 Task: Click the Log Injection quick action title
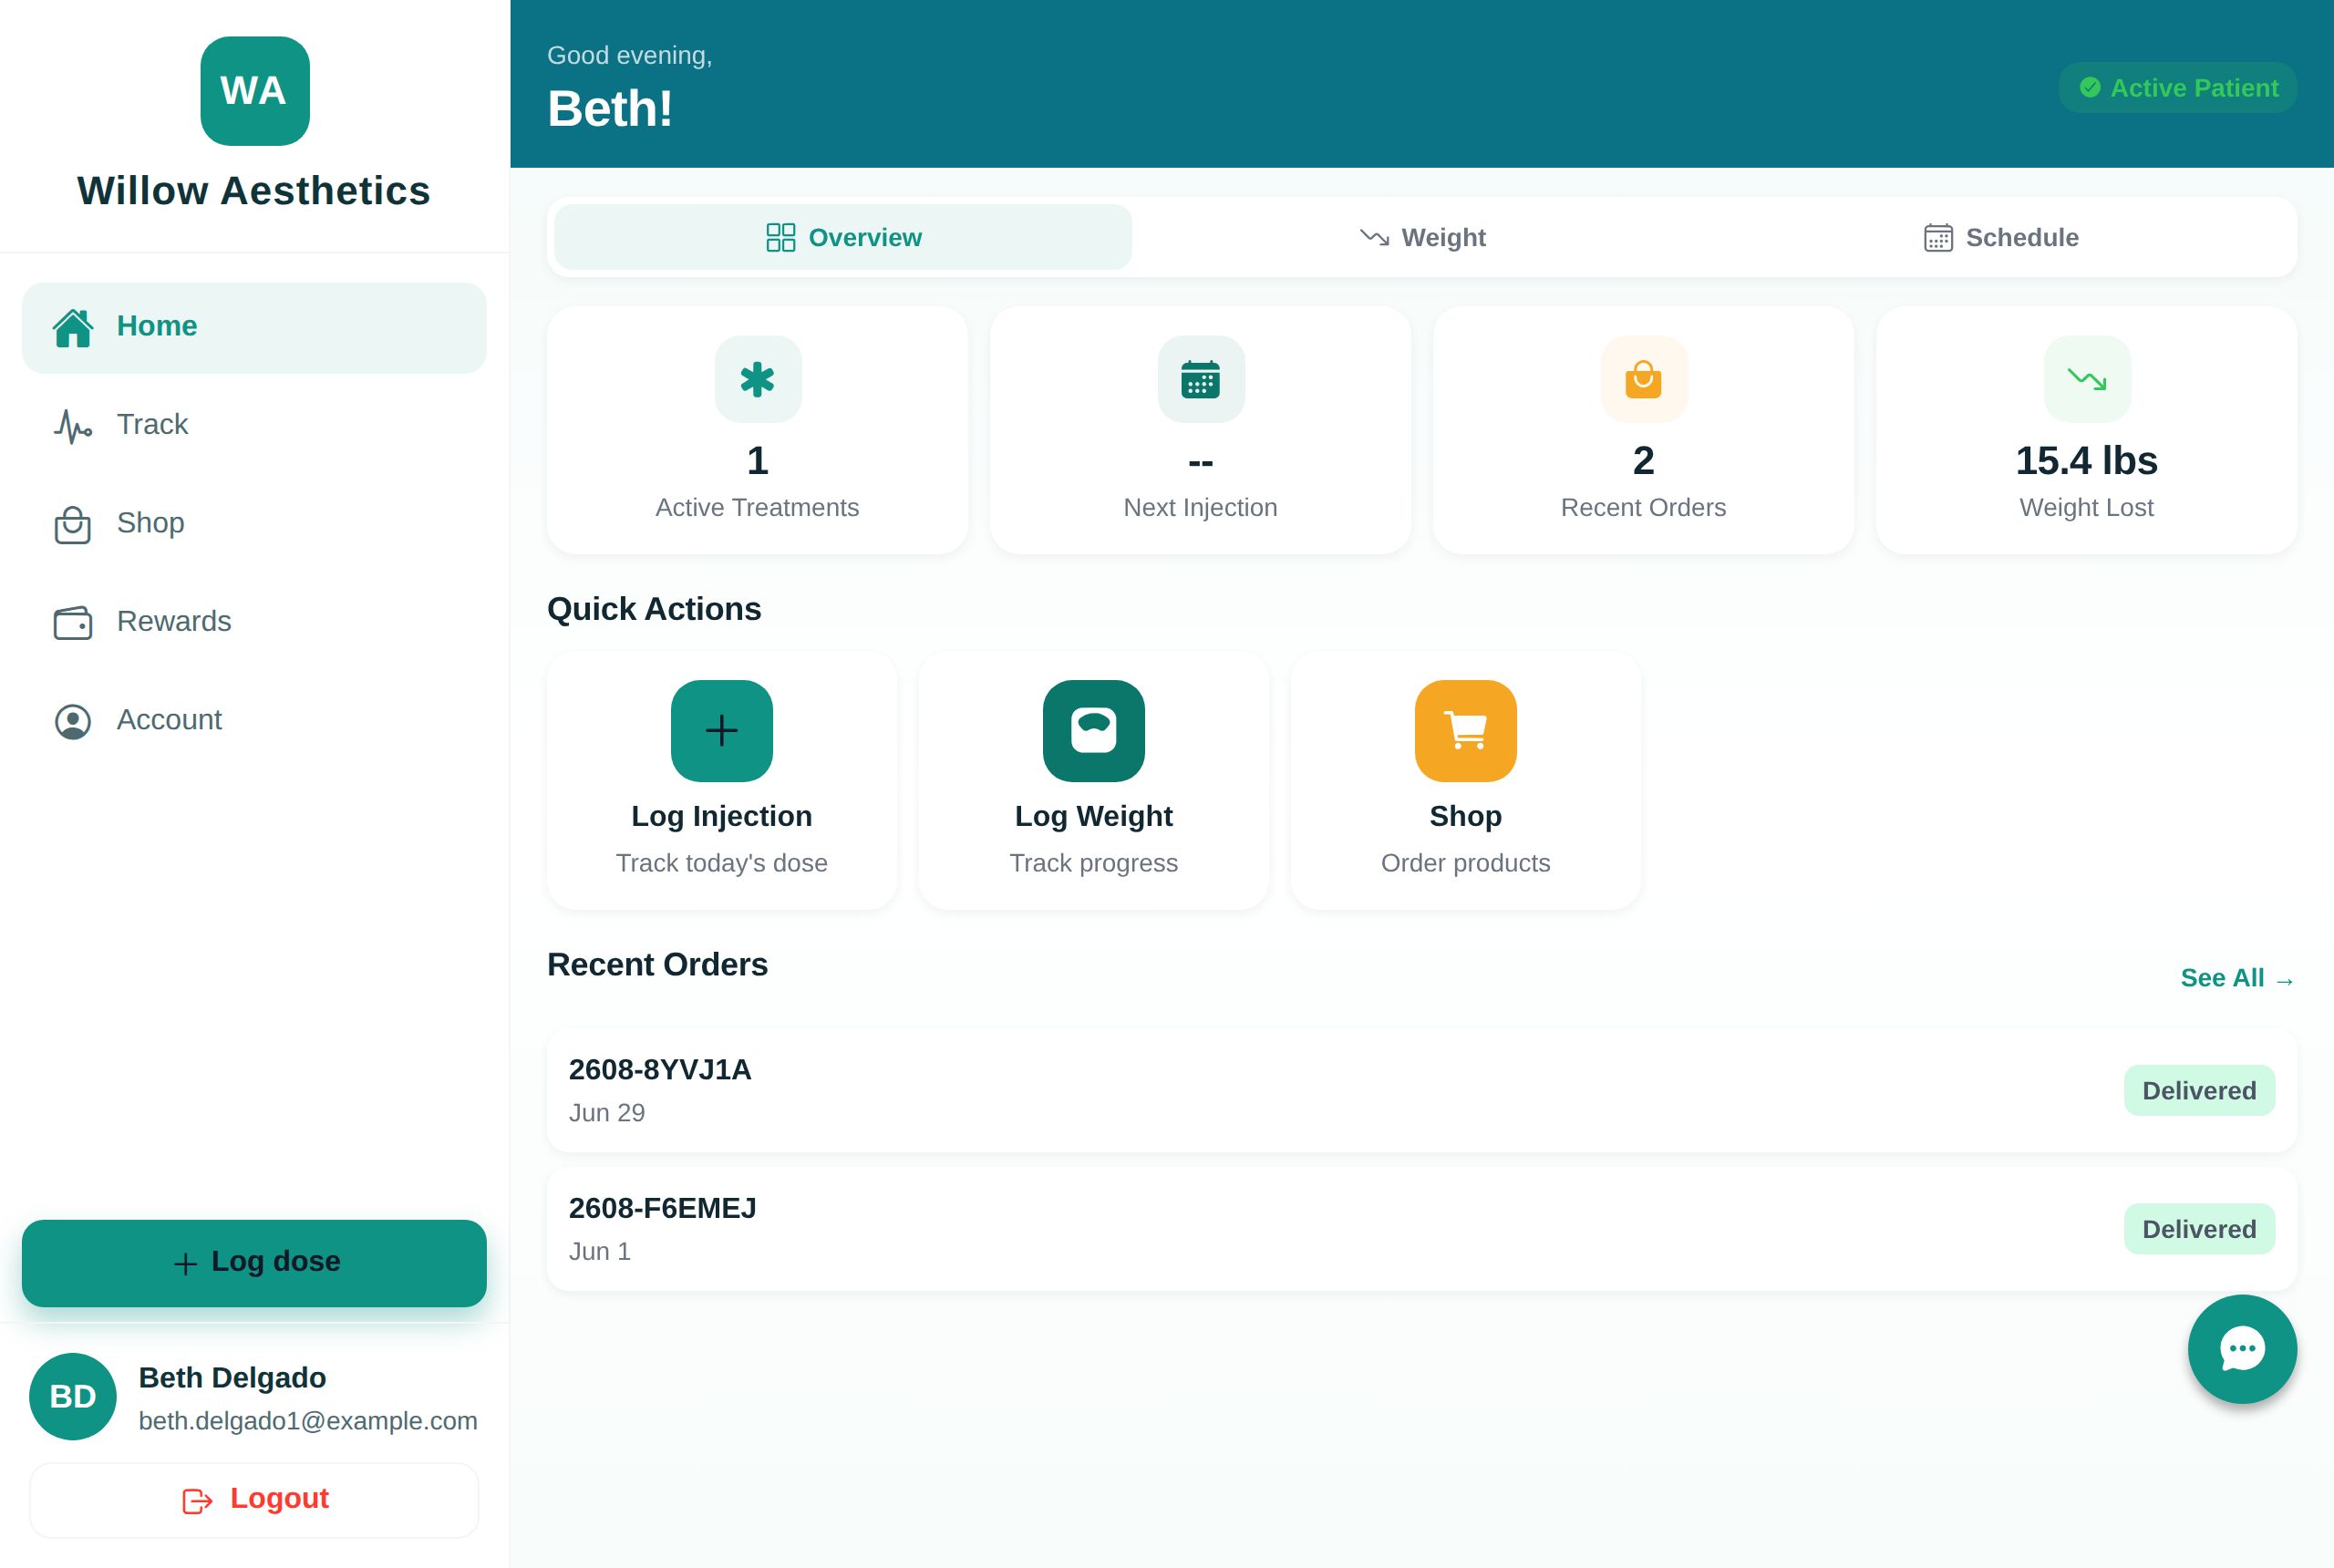[722, 817]
